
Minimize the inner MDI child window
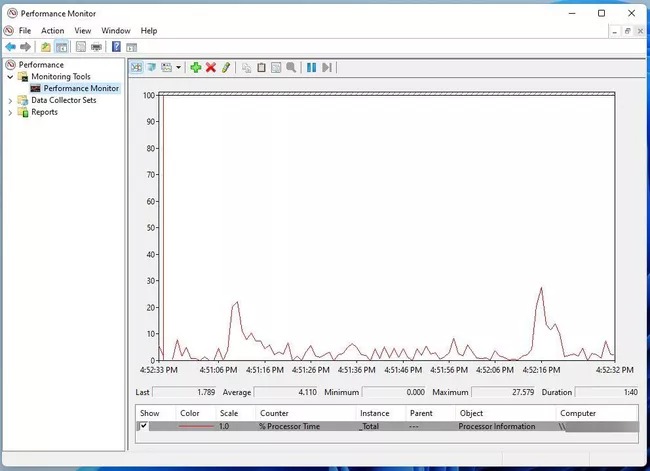pos(615,31)
